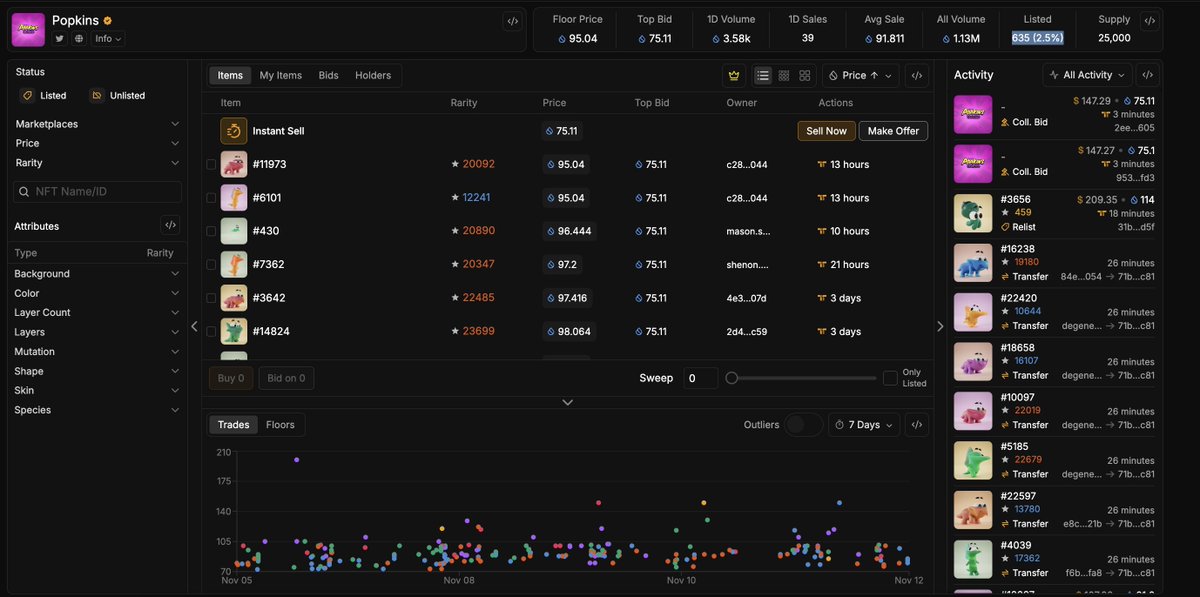This screenshot has width=1200, height=597.
Task: Check the box for item #3642
Action: (x=211, y=298)
